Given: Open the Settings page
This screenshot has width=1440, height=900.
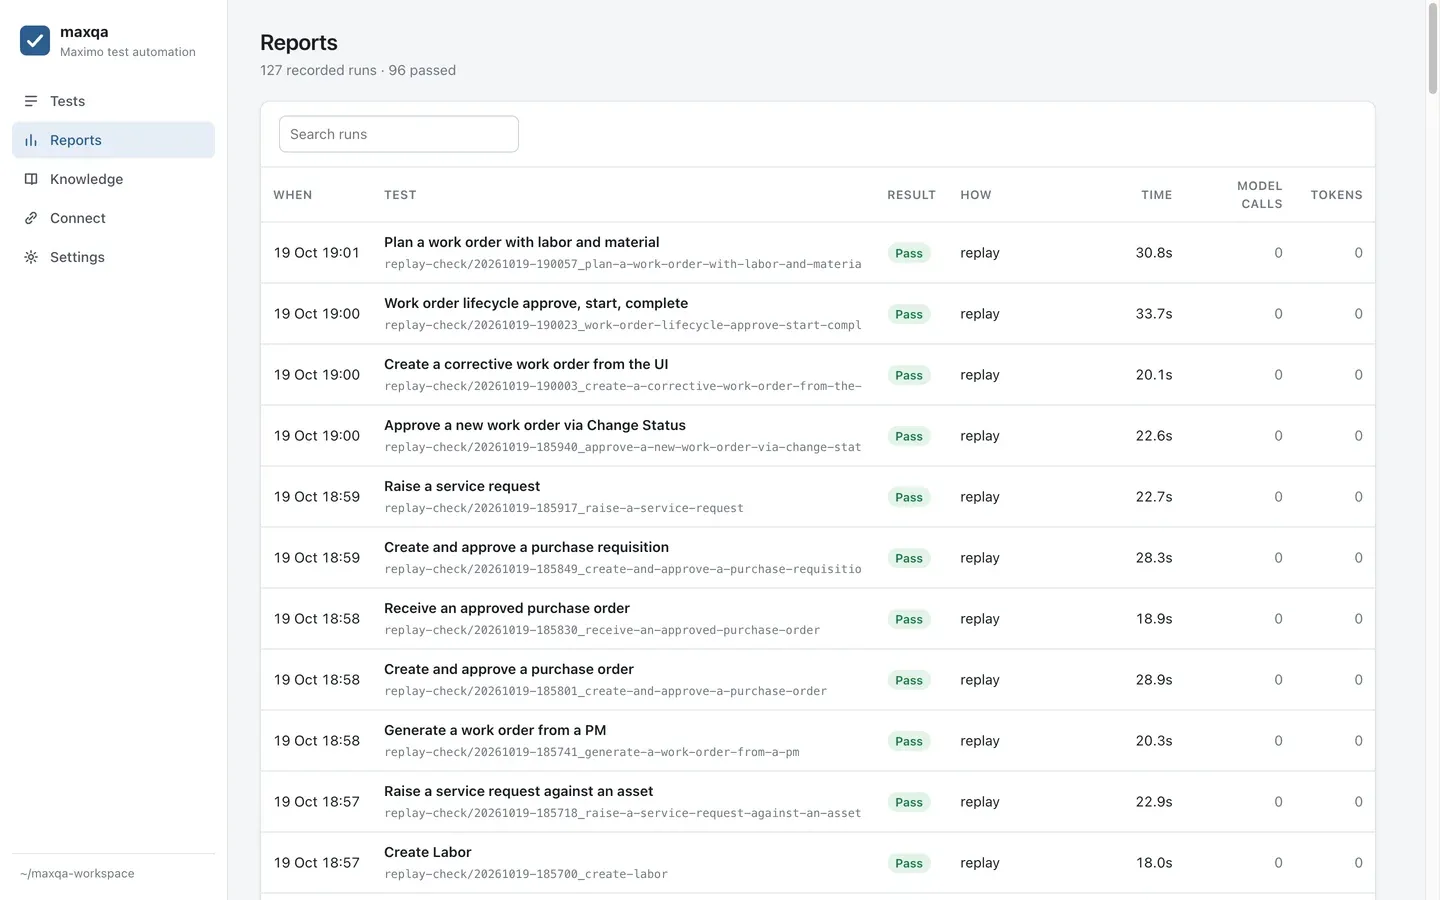Looking at the screenshot, I should [x=113, y=257].
